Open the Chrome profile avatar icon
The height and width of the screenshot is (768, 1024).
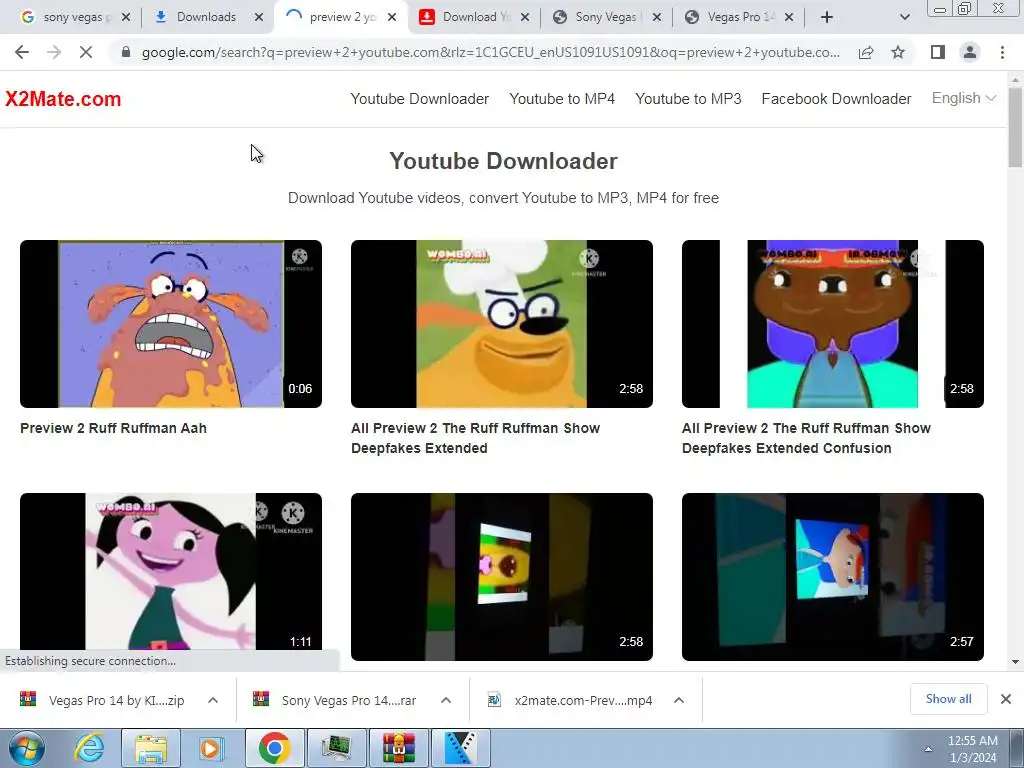970,52
